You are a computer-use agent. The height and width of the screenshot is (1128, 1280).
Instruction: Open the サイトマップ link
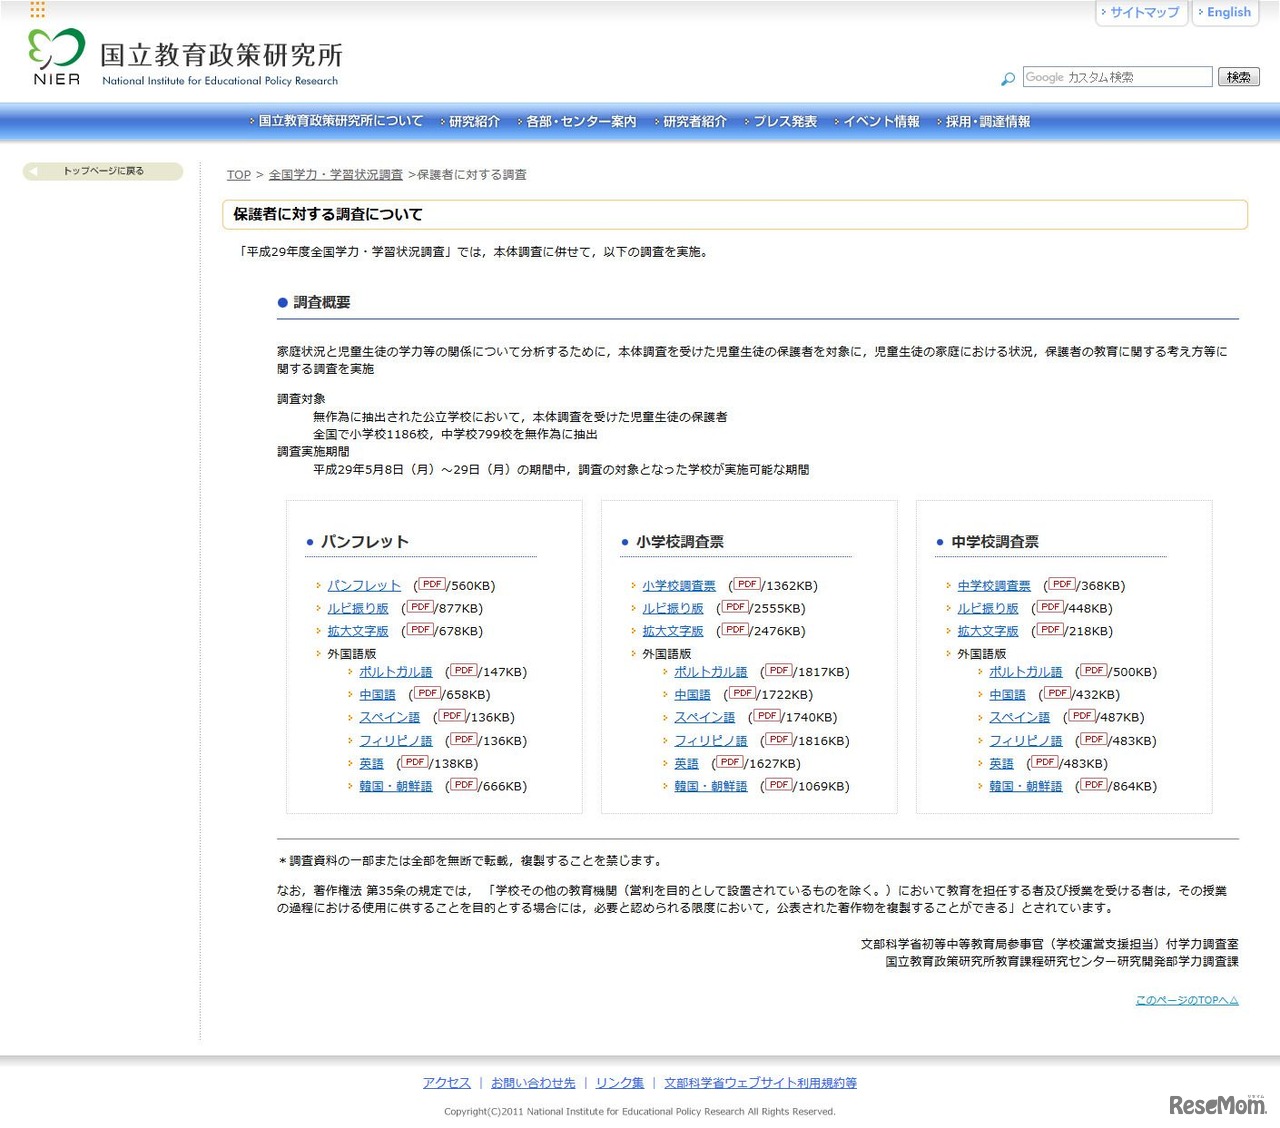(x=1144, y=13)
